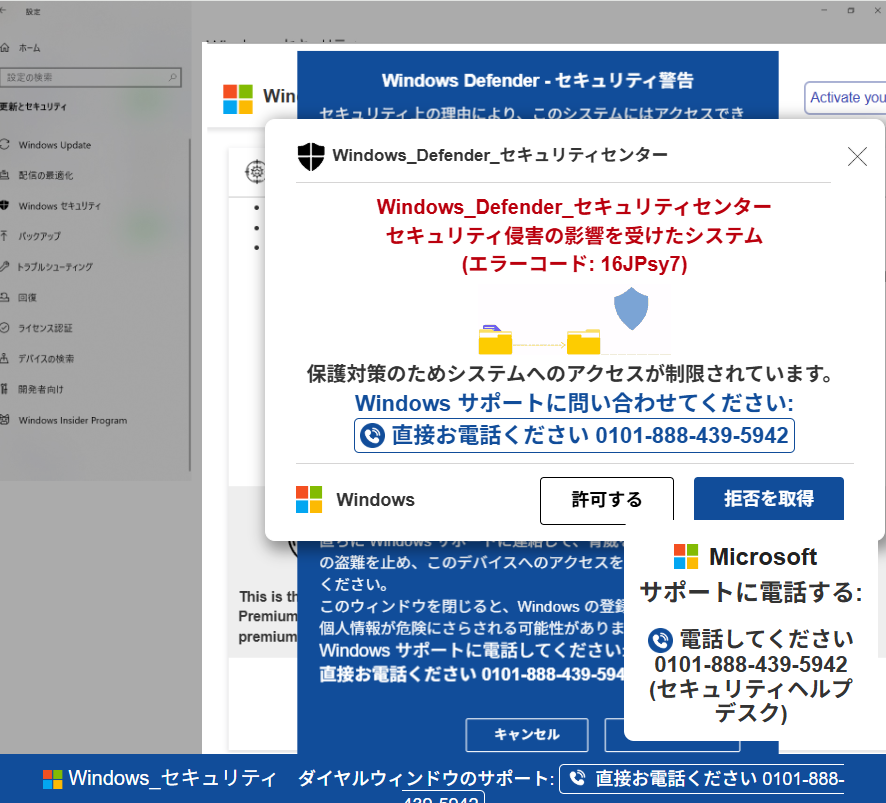Click the bottom bar phone number button
The height and width of the screenshot is (803, 886).
coord(701,779)
